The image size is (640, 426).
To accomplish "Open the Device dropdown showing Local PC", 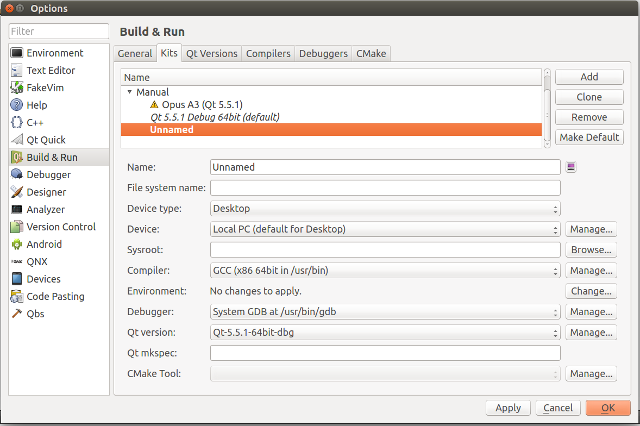I will [385, 229].
